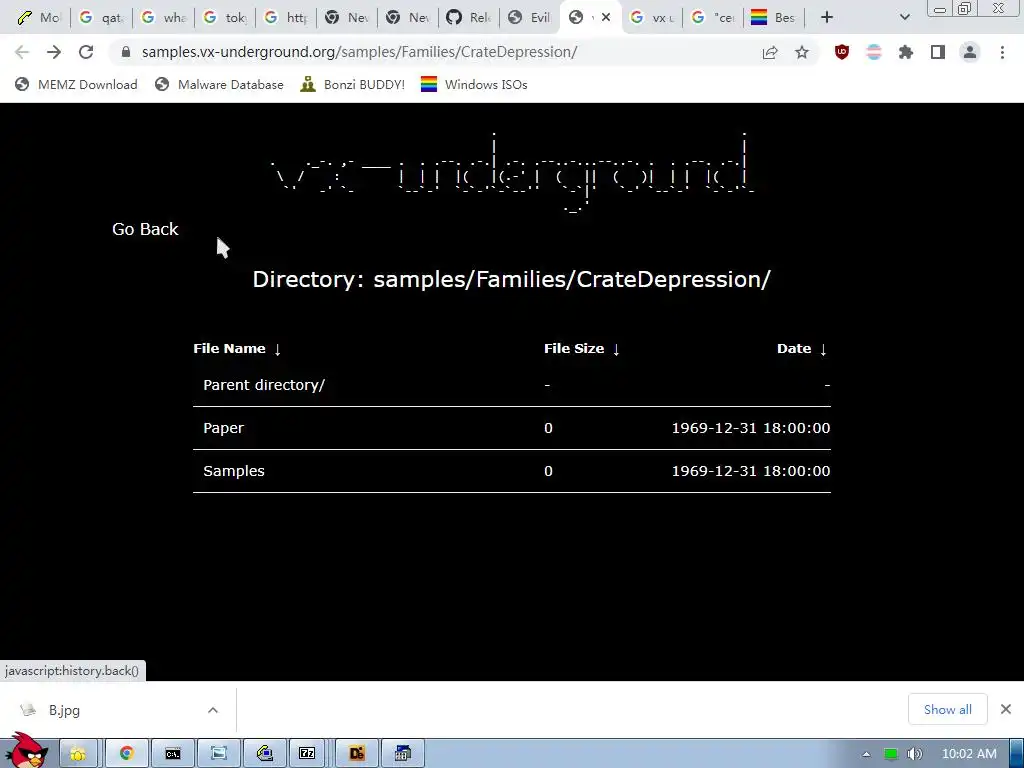Image resolution: width=1024 pixels, height=768 pixels.
Task: Bookmark this page with the star
Action: coord(802,52)
